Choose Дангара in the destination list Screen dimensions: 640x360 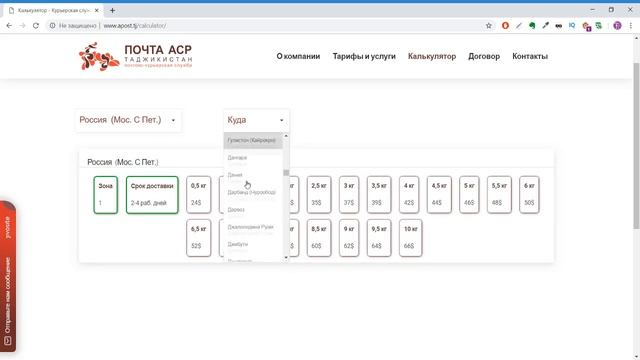[x=253, y=158]
